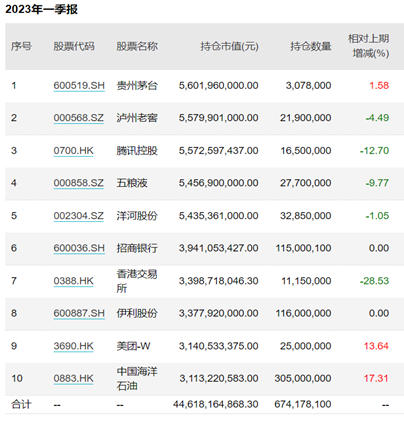The image size is (404, 421).
Task: Open stock code link 600036.SH
Action: (79, 248)
